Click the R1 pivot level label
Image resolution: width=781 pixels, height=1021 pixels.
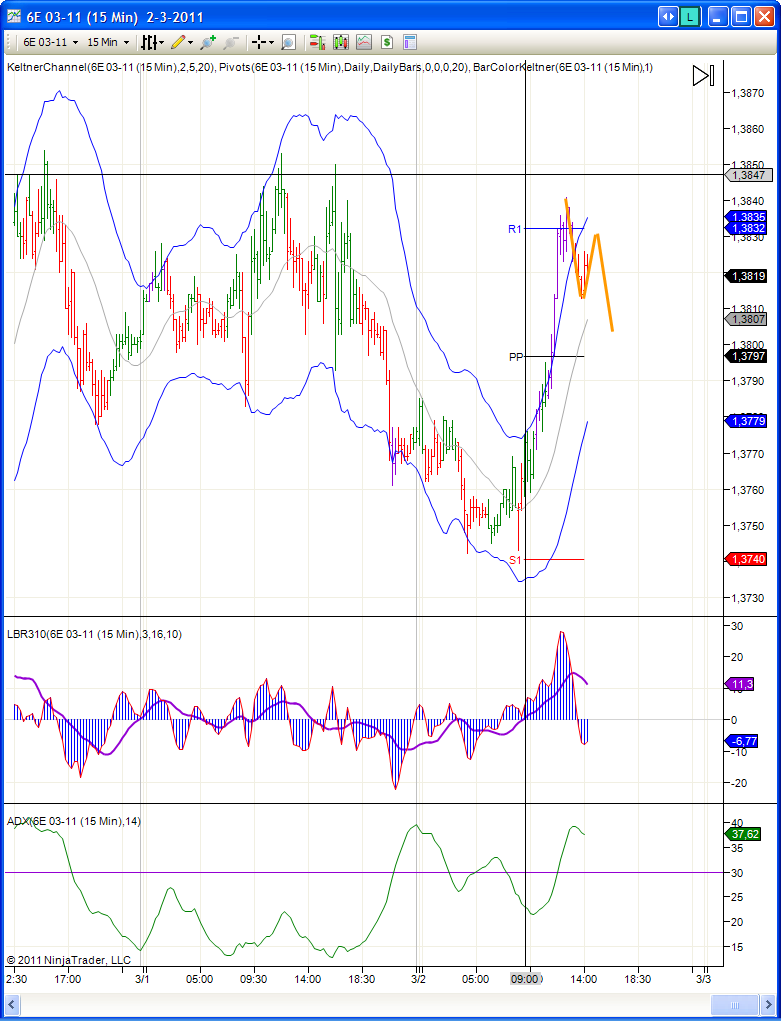(515, 229)
